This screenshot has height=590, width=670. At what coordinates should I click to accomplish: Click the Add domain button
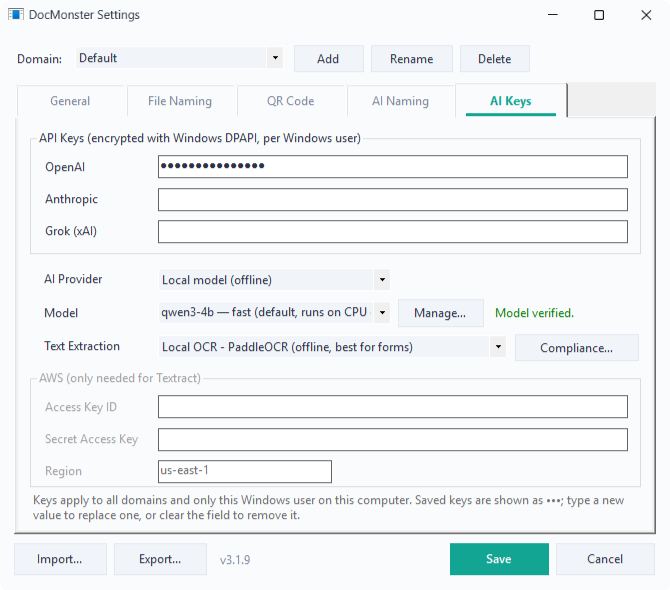pyautogui.click(x=329, y=59)
